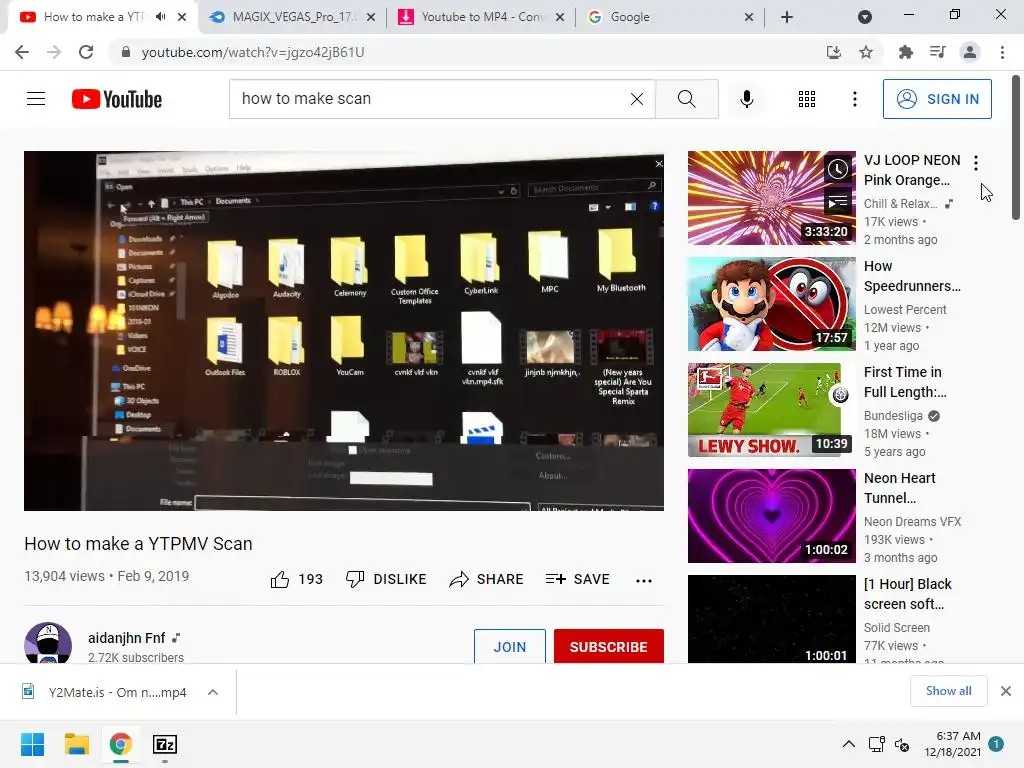Viewport: 1024px width, 768px height.
Task: Reload the current page
Action: click(86, 52)
